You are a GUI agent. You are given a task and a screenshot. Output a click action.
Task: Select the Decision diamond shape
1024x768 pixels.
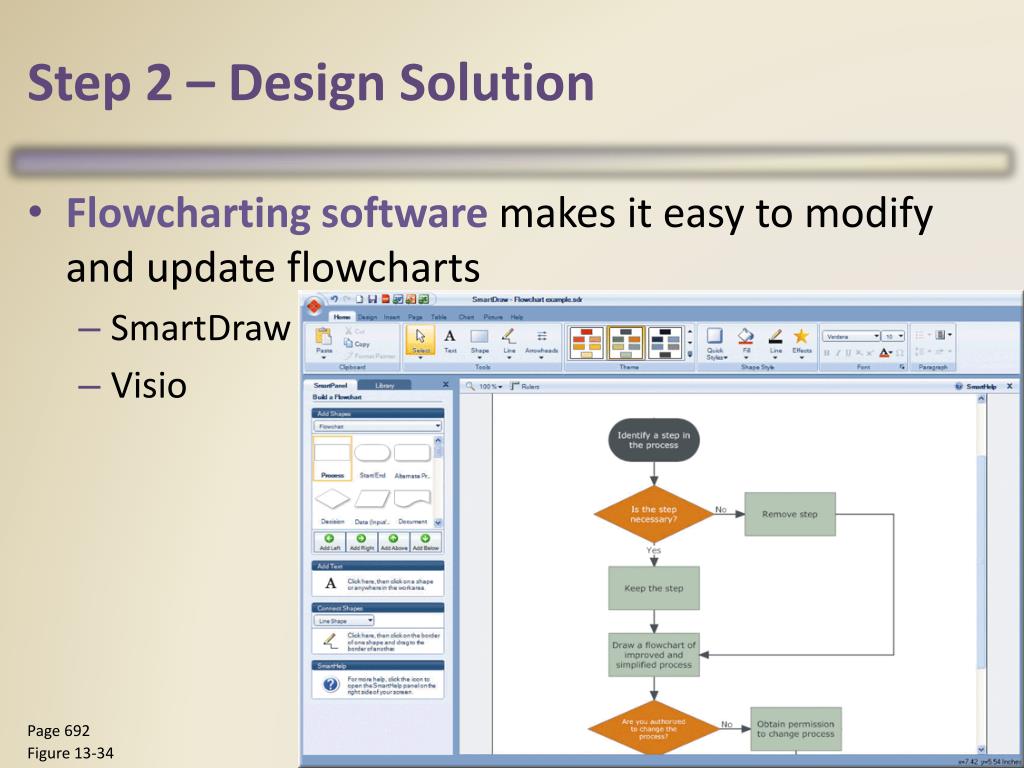click(x=332, y=504)
